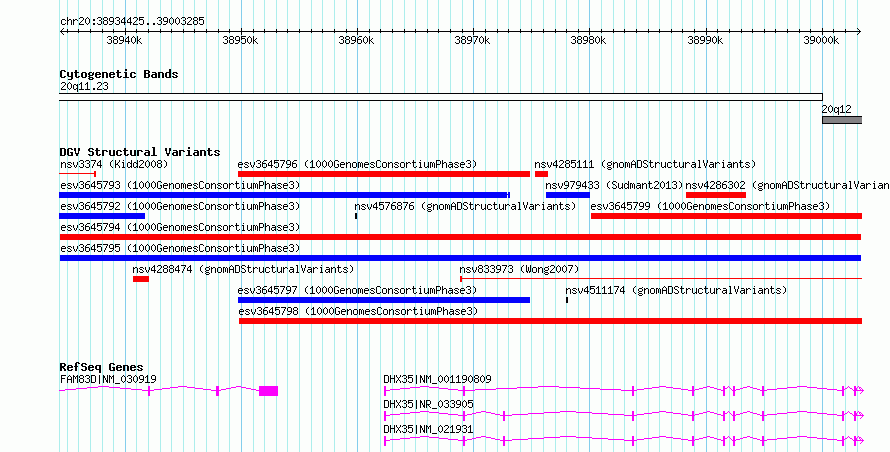Click the DHX35|NM_021931 transcript label
The image size is (890, 452).
428,429
